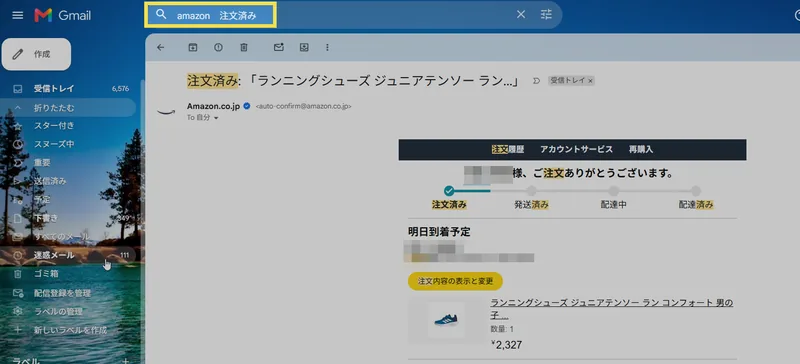Click the 明日到着予定 heading
This screenshot has height=364, width=800.
(x=439, y=232)
